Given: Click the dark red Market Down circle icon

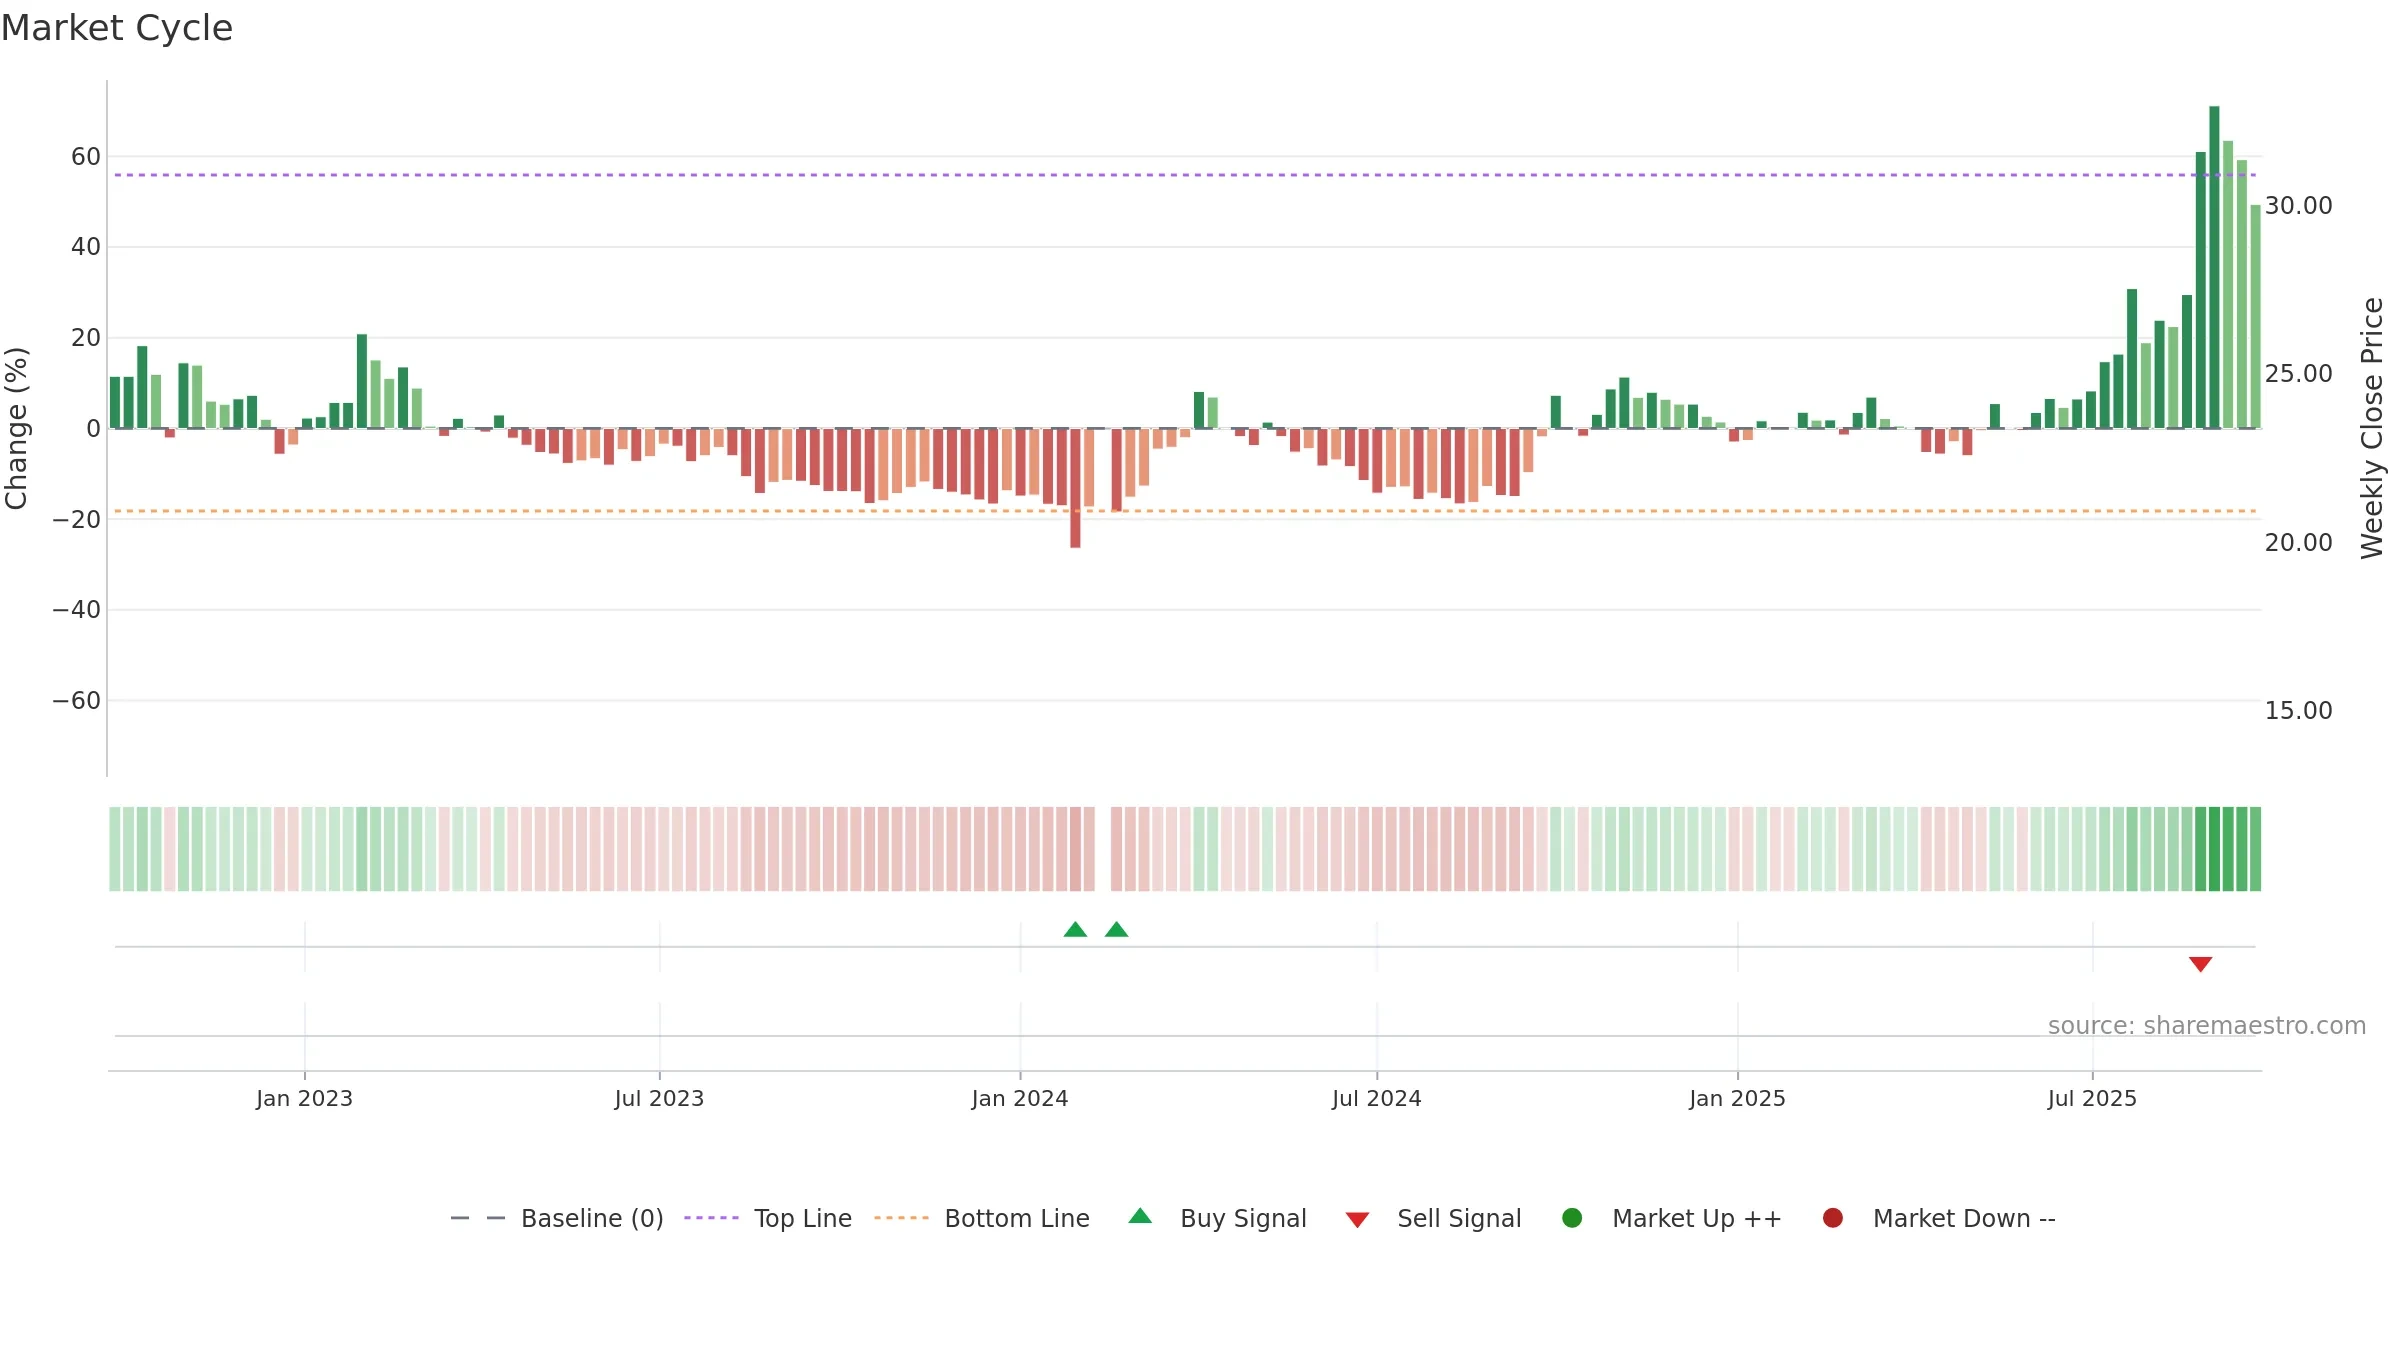Looking at the screenshot, I should coord(1833,1218).
